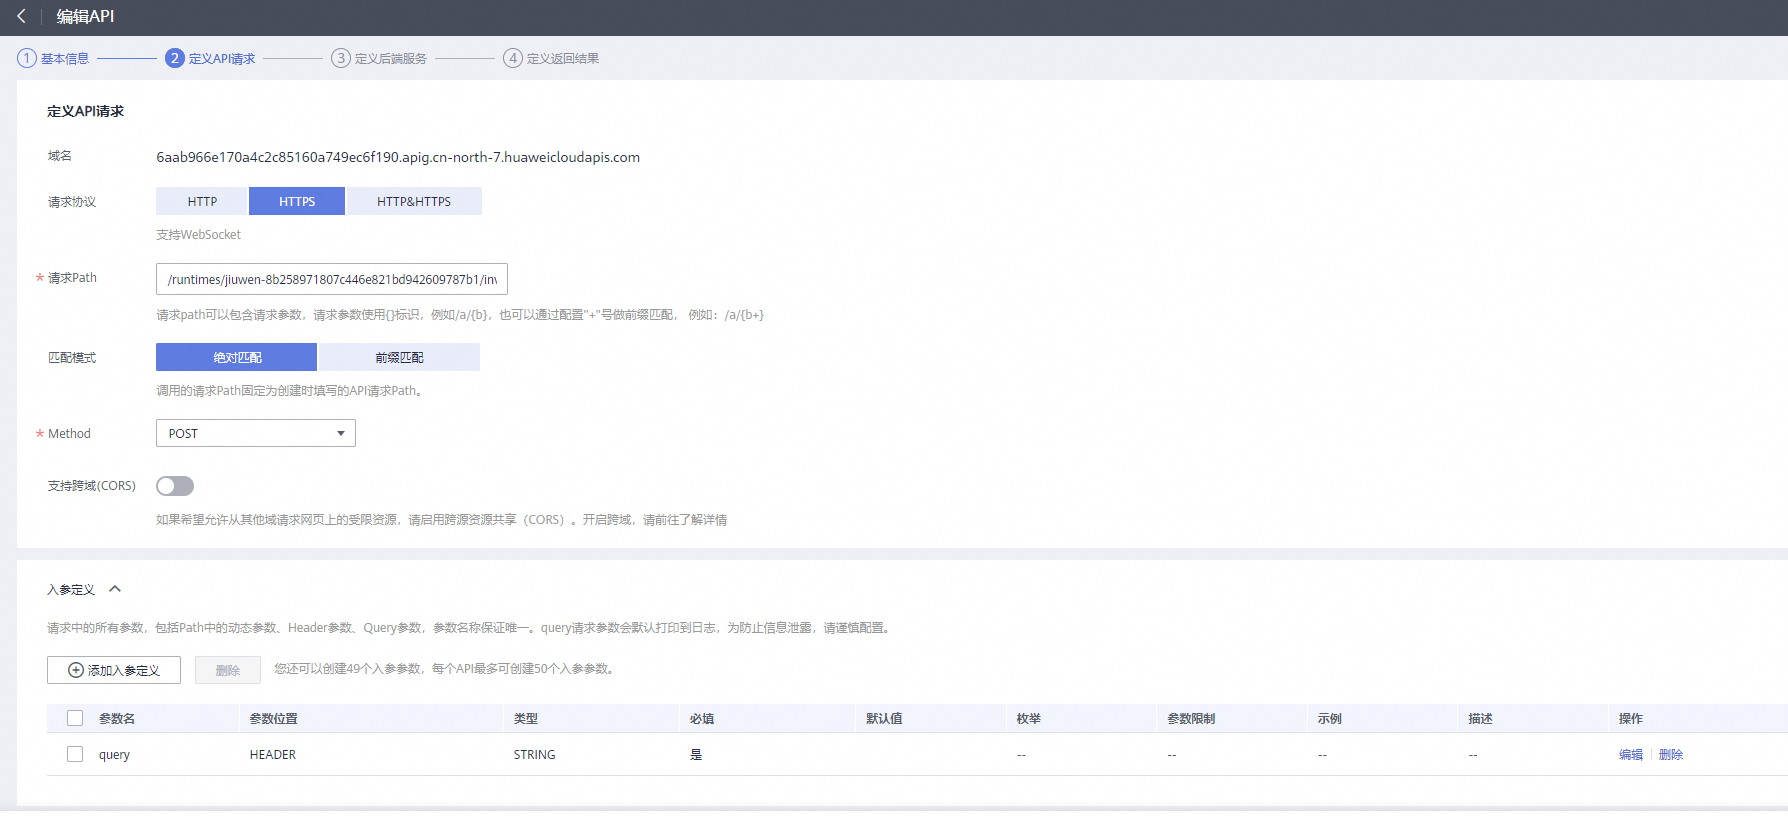This screenshot has height=816, width=1788.
Task: Click the STRING type cell
Action: (x=535, y=755)
